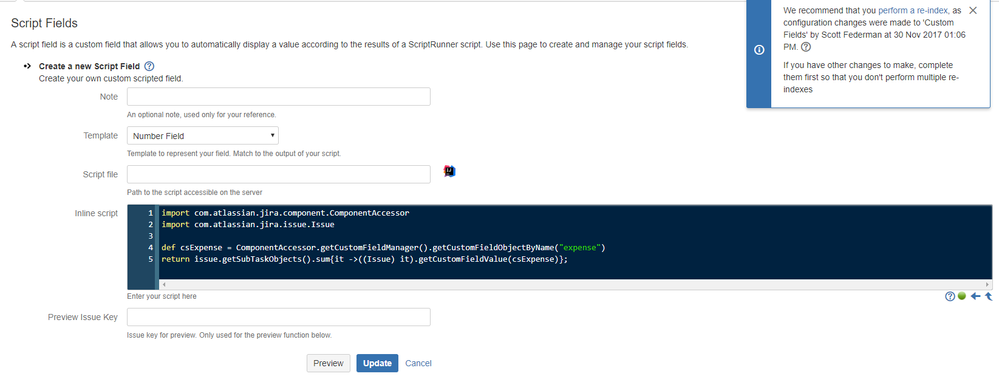This screenshot has width=999, height=382.
Task: Open the Template dropdown showing Number Field
Action: pos(203,136)
